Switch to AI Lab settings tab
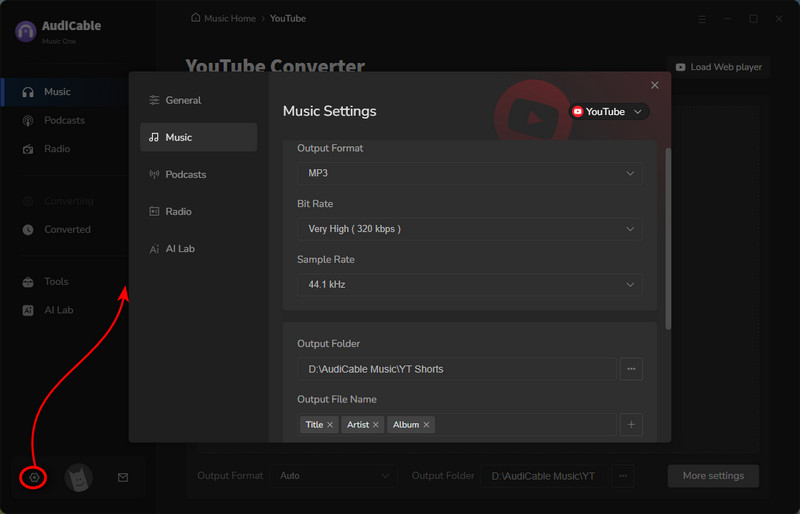The height and width of the screenshot is (514, 800). pyautogui.click(x=198, y=249)
